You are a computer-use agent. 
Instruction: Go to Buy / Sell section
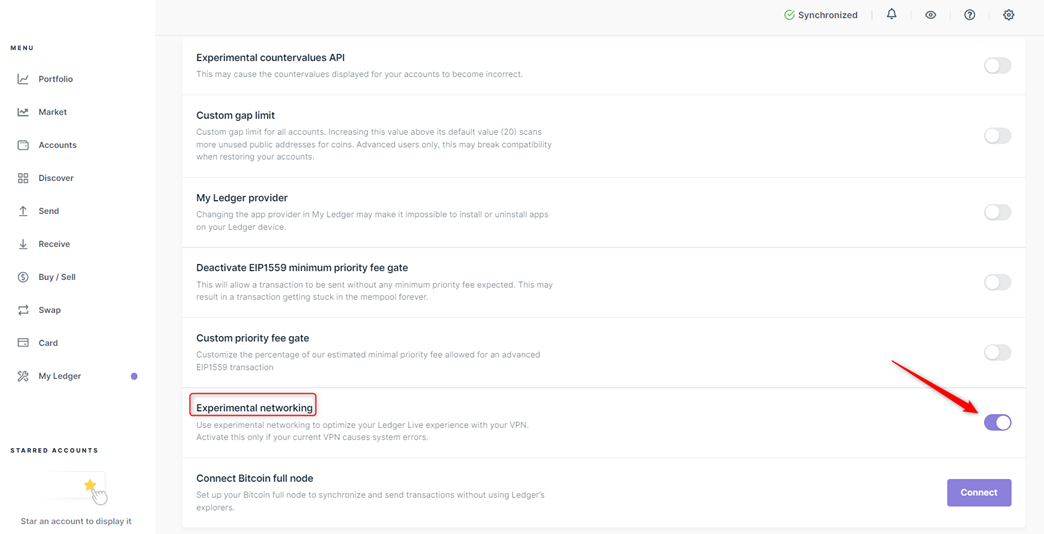point(56,277)
